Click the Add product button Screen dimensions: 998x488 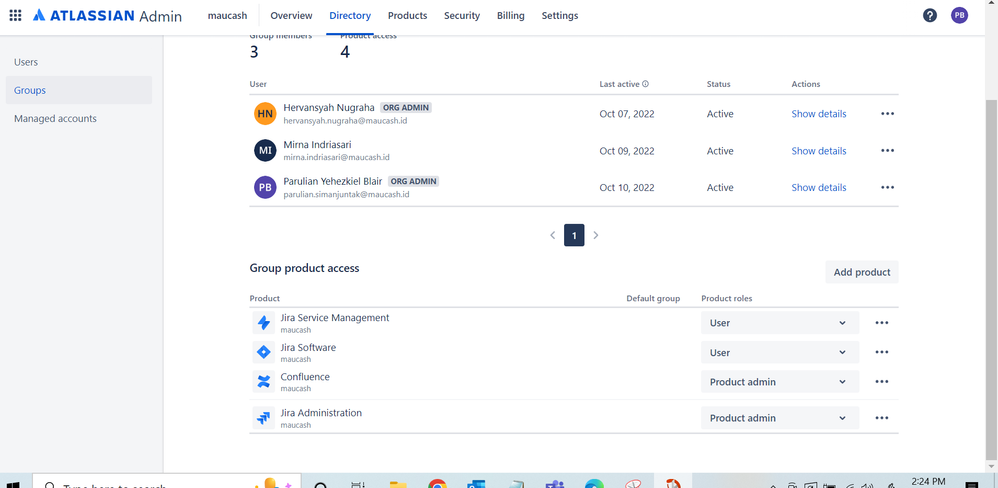pos(862,272)
